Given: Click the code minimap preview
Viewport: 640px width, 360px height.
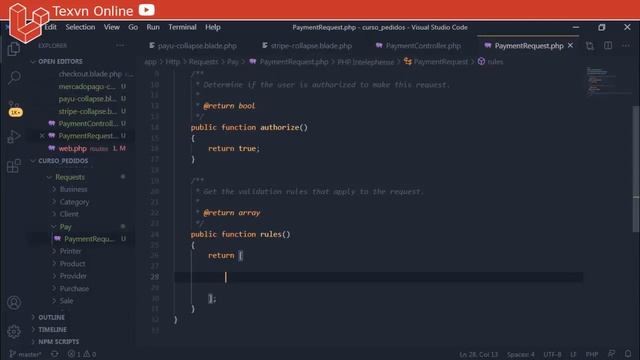Looking at the screenshot, I should click(608, 82).
